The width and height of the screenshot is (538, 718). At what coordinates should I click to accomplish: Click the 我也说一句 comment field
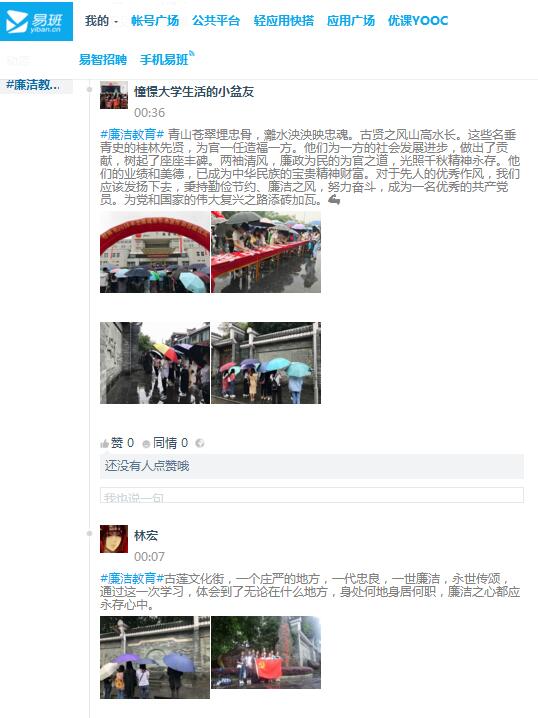click(x=312, y=495)
